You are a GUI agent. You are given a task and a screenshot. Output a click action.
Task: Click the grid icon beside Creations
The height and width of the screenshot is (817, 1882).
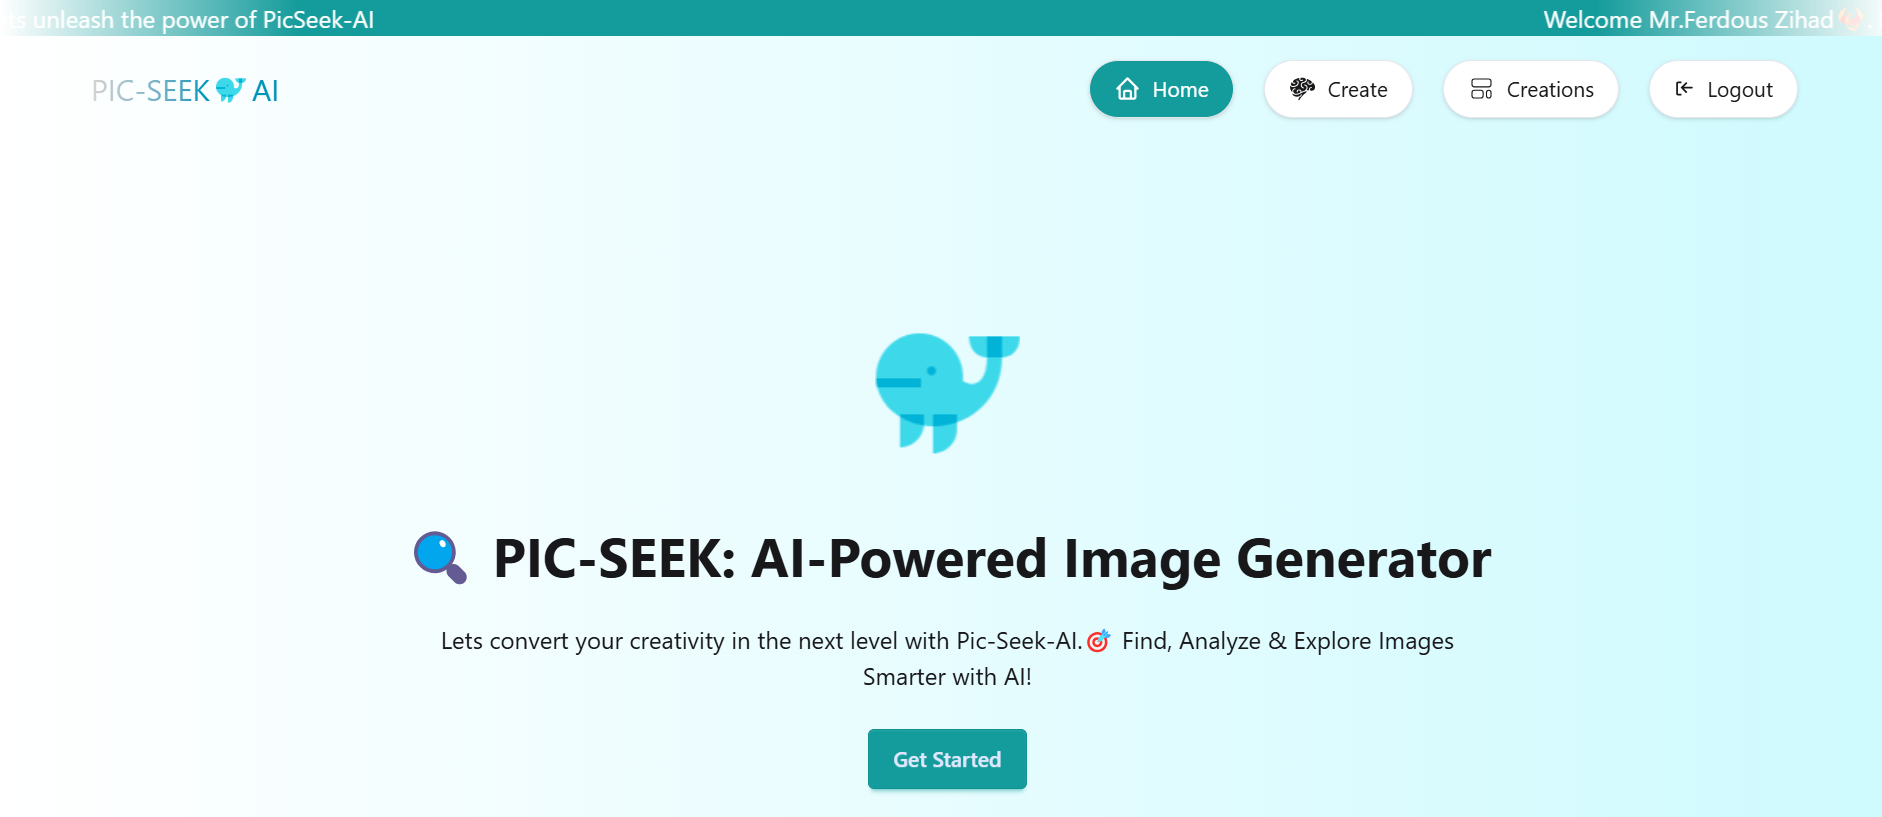tap(1481, 89)
